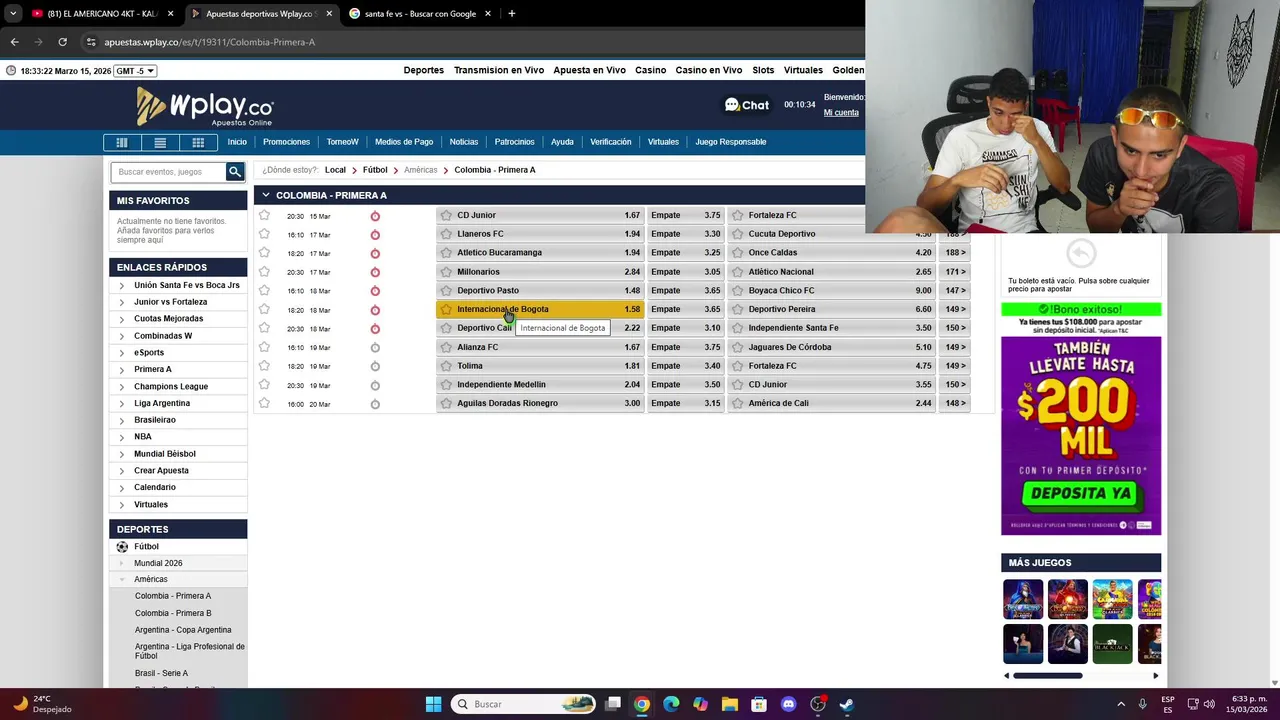Go to Medios de Pago navbar item
The image size is (1280, 720).
pyautogui.click(x=404, y=142)
